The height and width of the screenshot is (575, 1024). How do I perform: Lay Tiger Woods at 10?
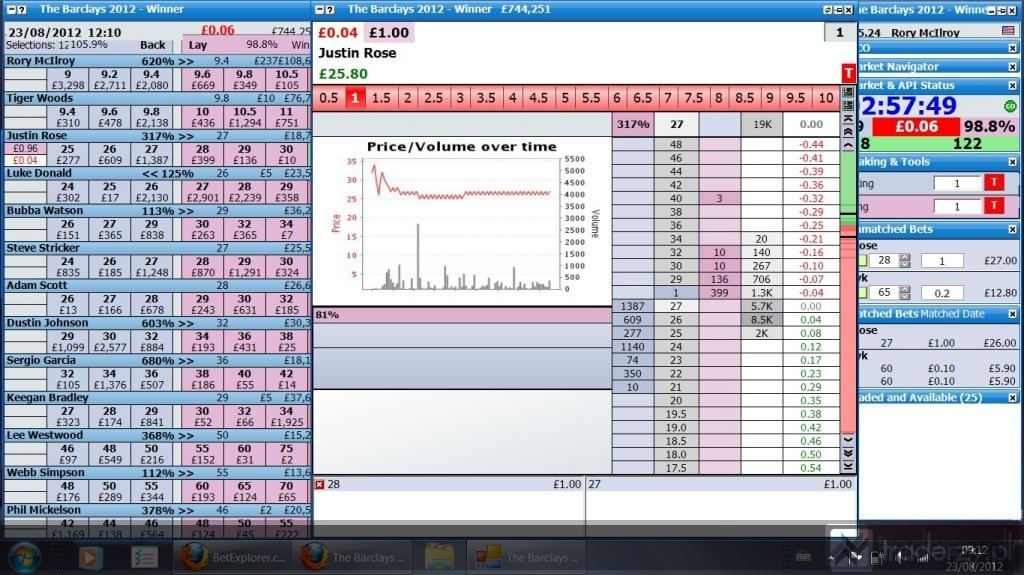[202, 117]
